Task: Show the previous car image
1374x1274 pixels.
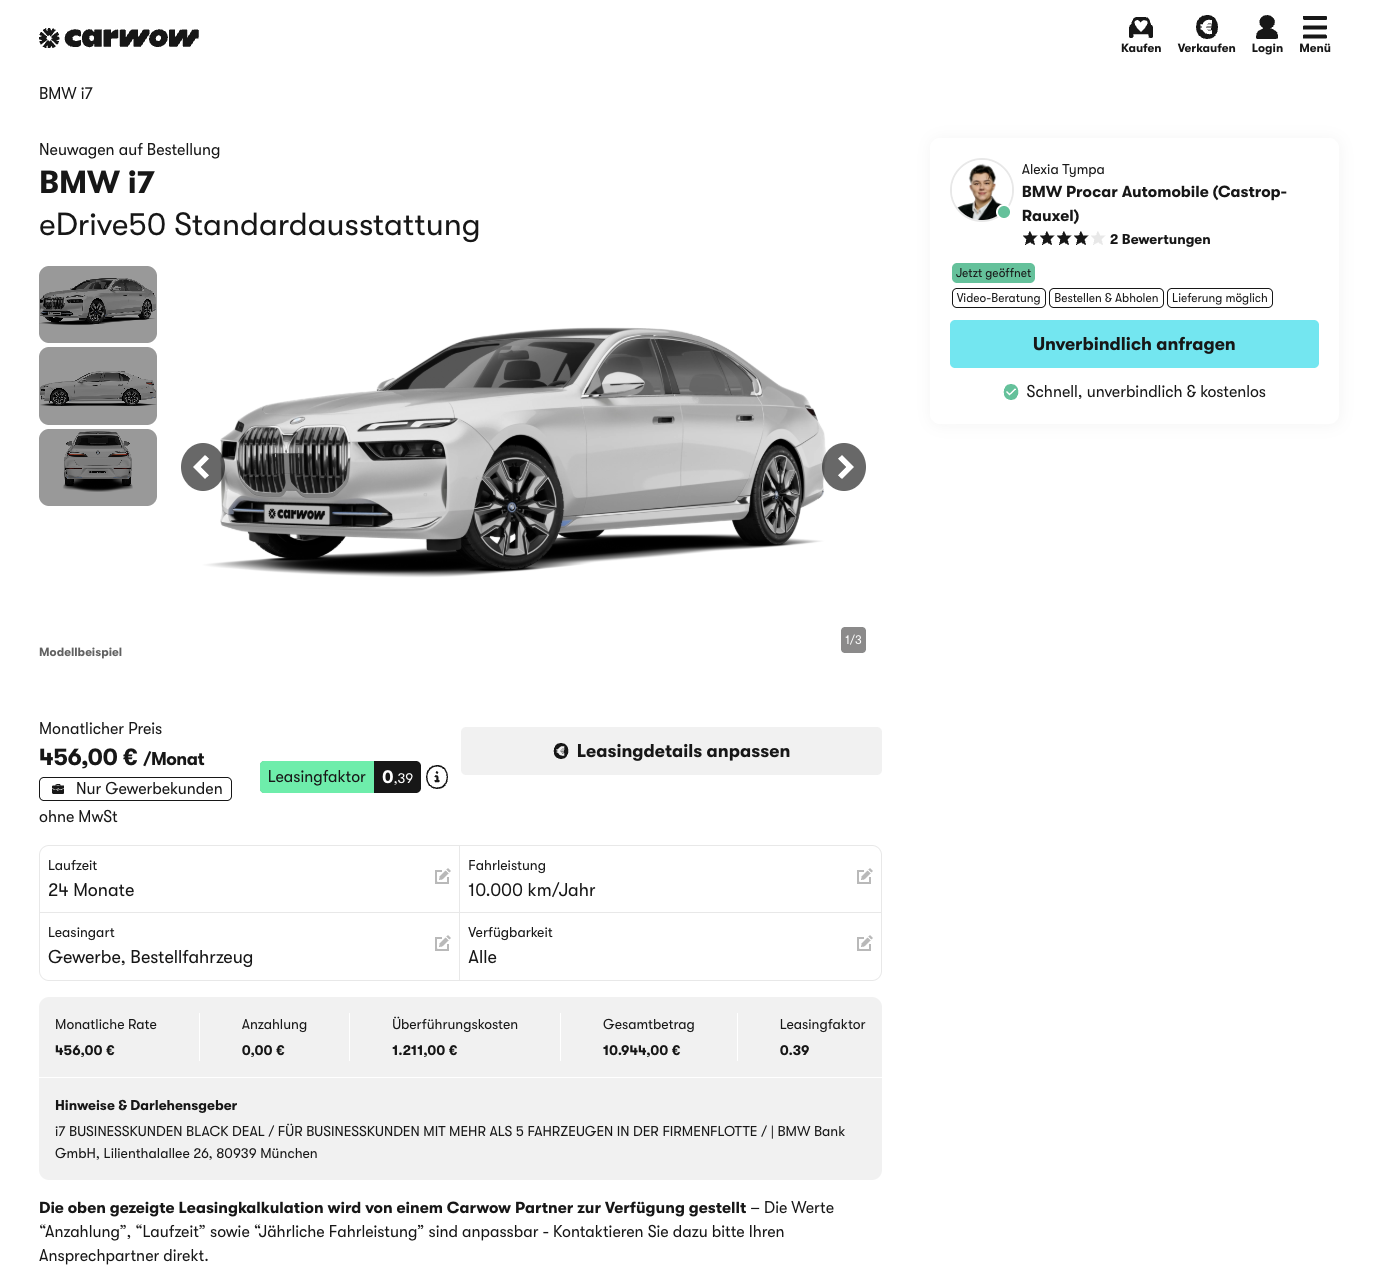Action: pyautogui.click(x=202, y=467)
